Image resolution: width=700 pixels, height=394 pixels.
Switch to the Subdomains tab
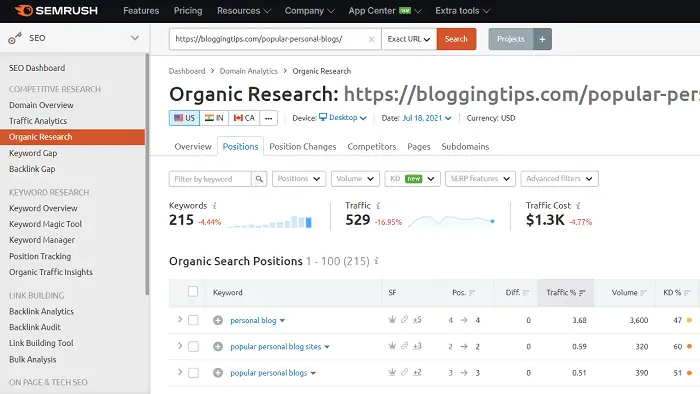point(465,147)
